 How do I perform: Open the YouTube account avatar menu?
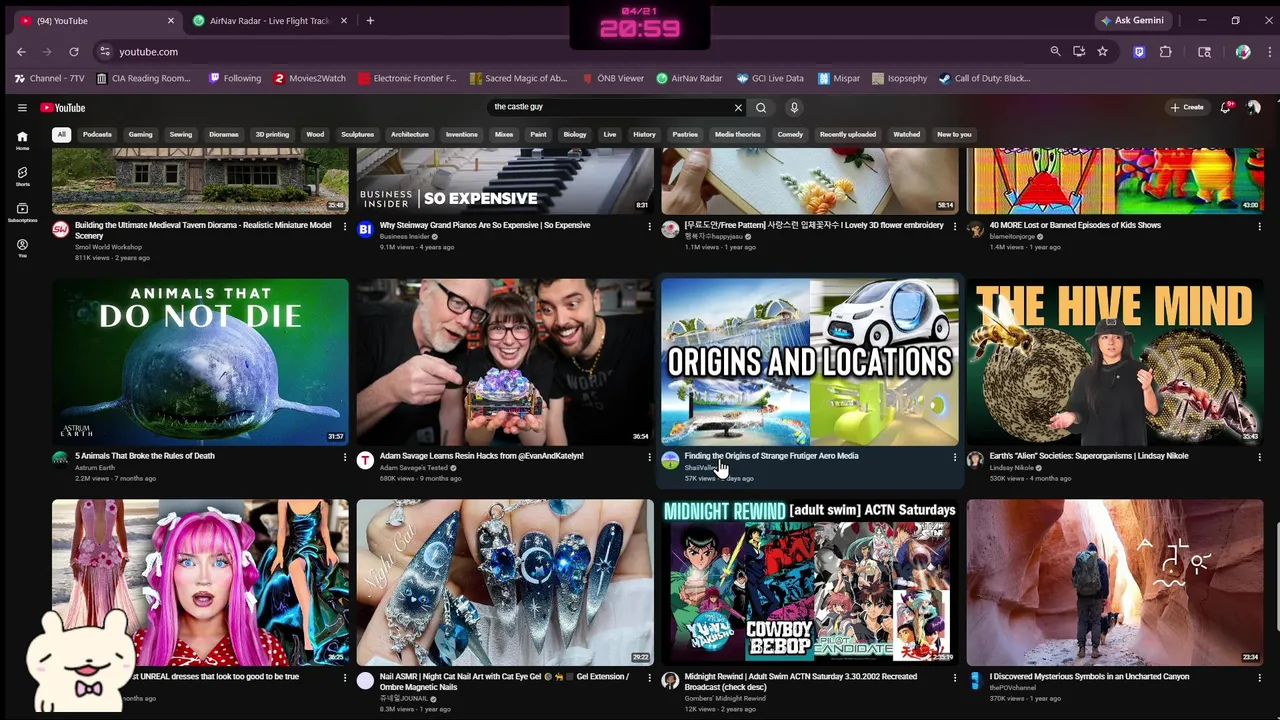[x=1254, y=108]
